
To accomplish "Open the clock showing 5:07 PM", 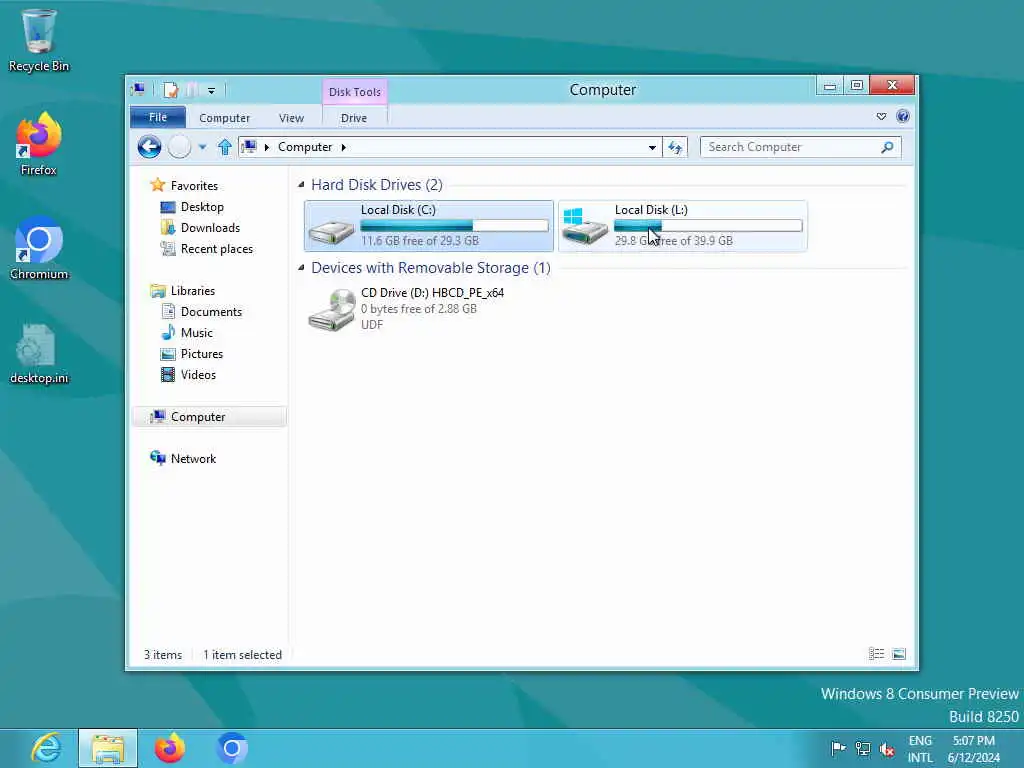I will point(973,749).
